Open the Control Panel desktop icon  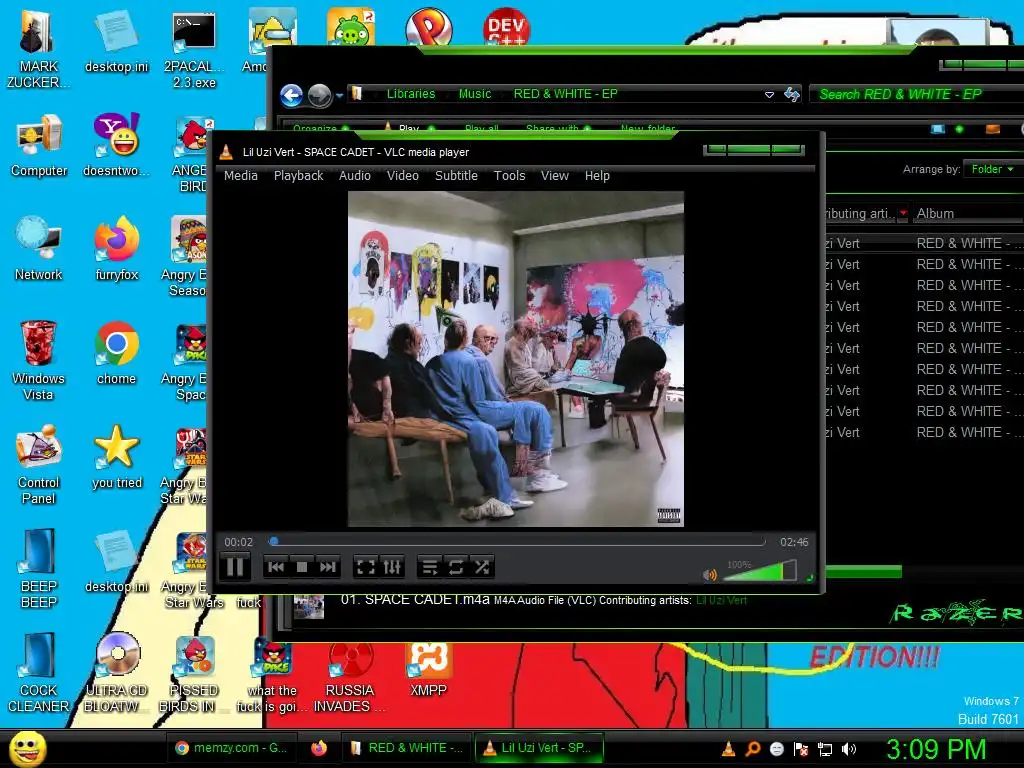(39, 465)
